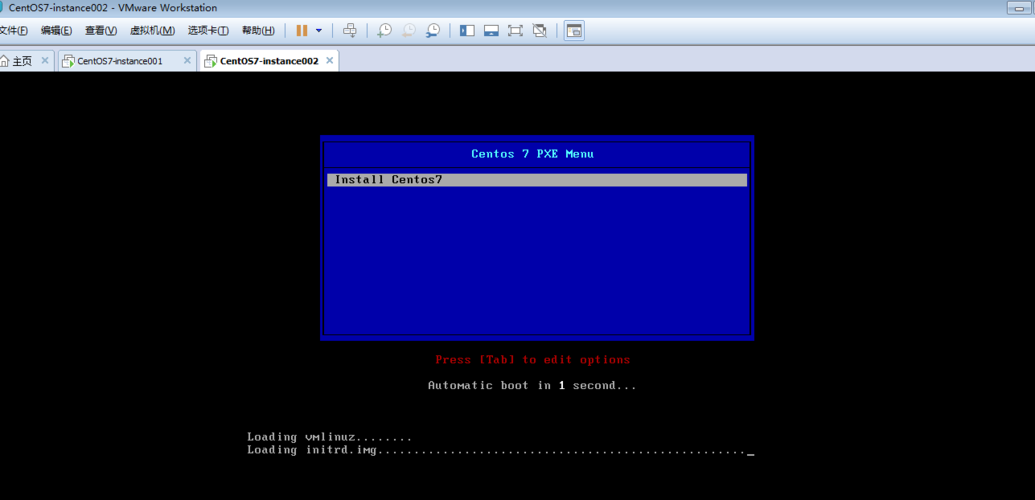Close the CentOS7-instance001 tab
This screenshot has height=500, width=1035.
(187, 61)
